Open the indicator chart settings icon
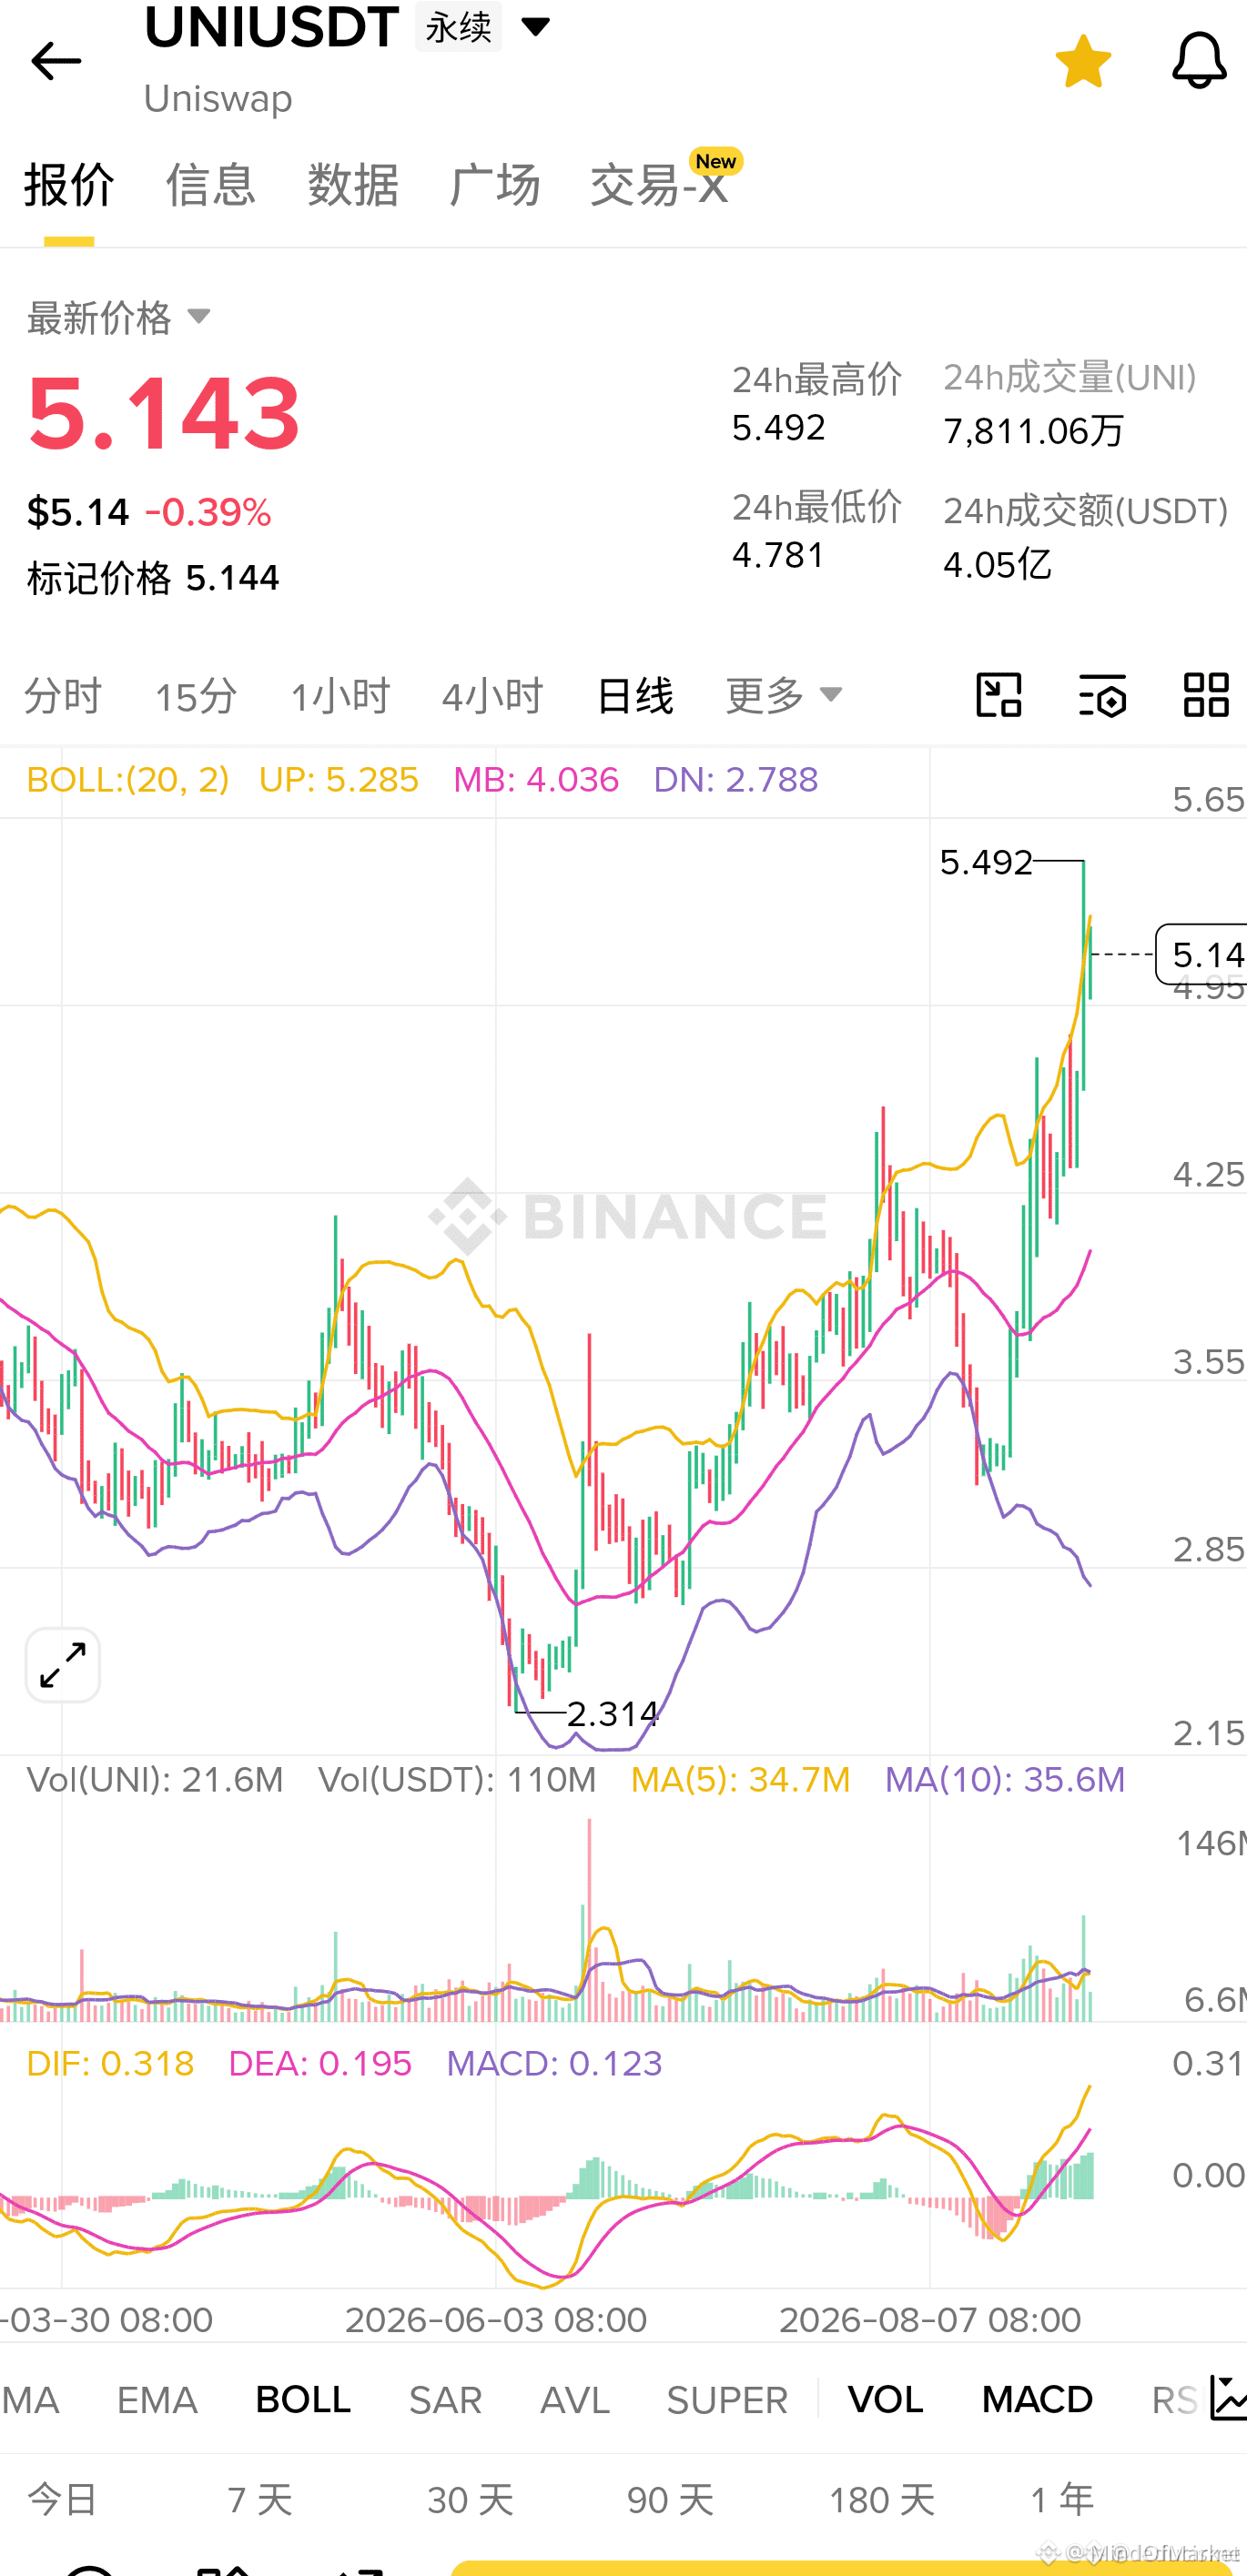This screenshot has height=2576, width=1247. pos(1228,2399)
